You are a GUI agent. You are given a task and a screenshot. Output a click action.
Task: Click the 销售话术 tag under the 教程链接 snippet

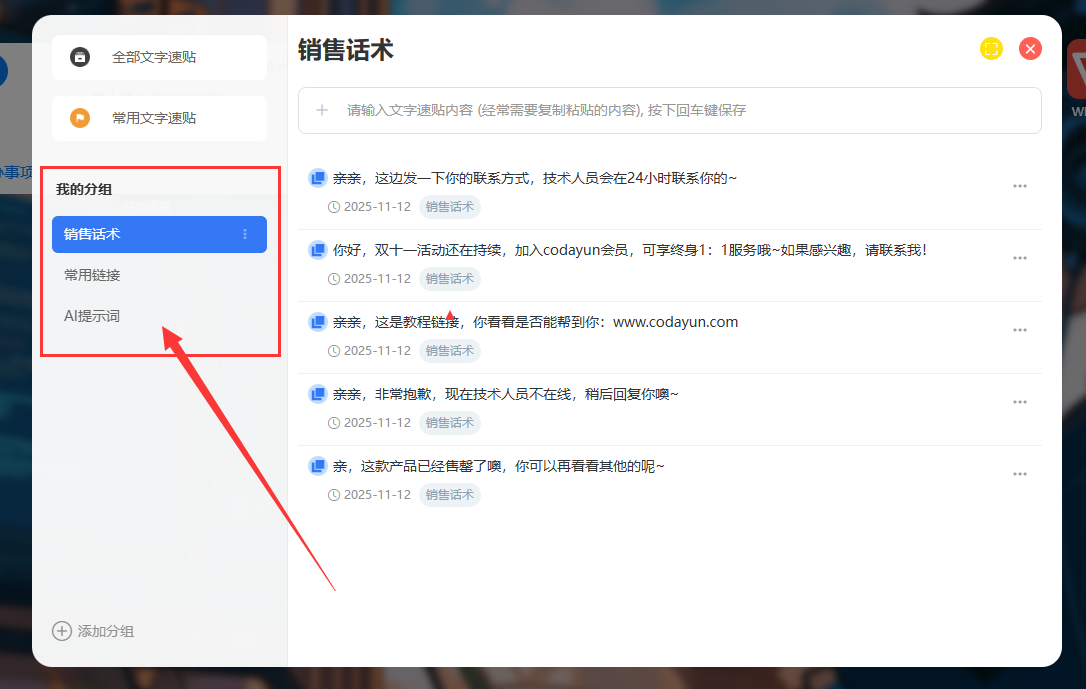450,351
